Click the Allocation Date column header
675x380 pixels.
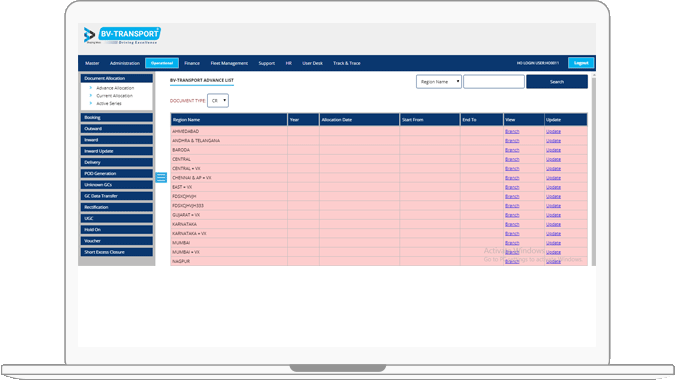point(359,120)
